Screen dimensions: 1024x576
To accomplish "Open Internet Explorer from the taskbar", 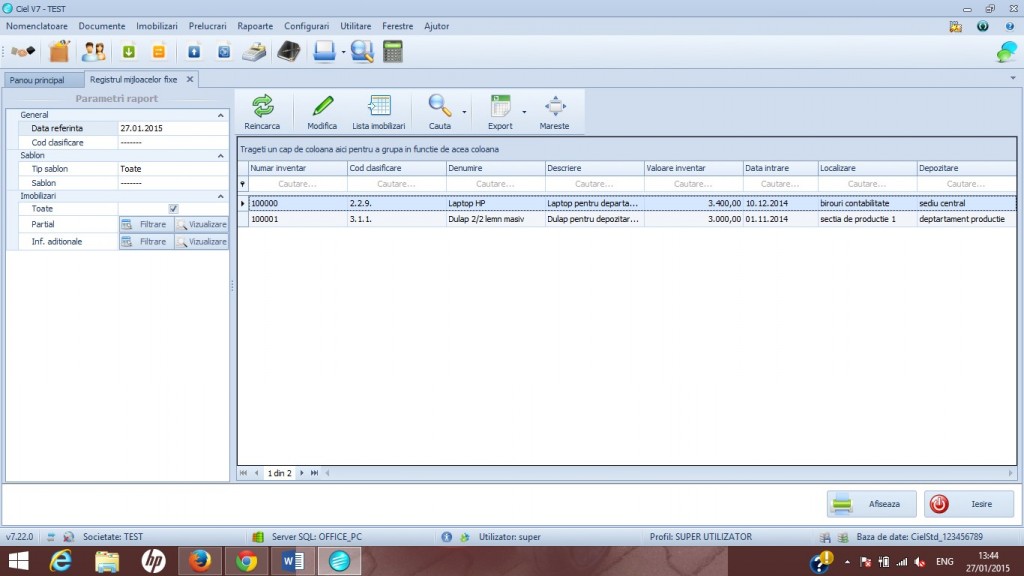I will coord(61,561).
